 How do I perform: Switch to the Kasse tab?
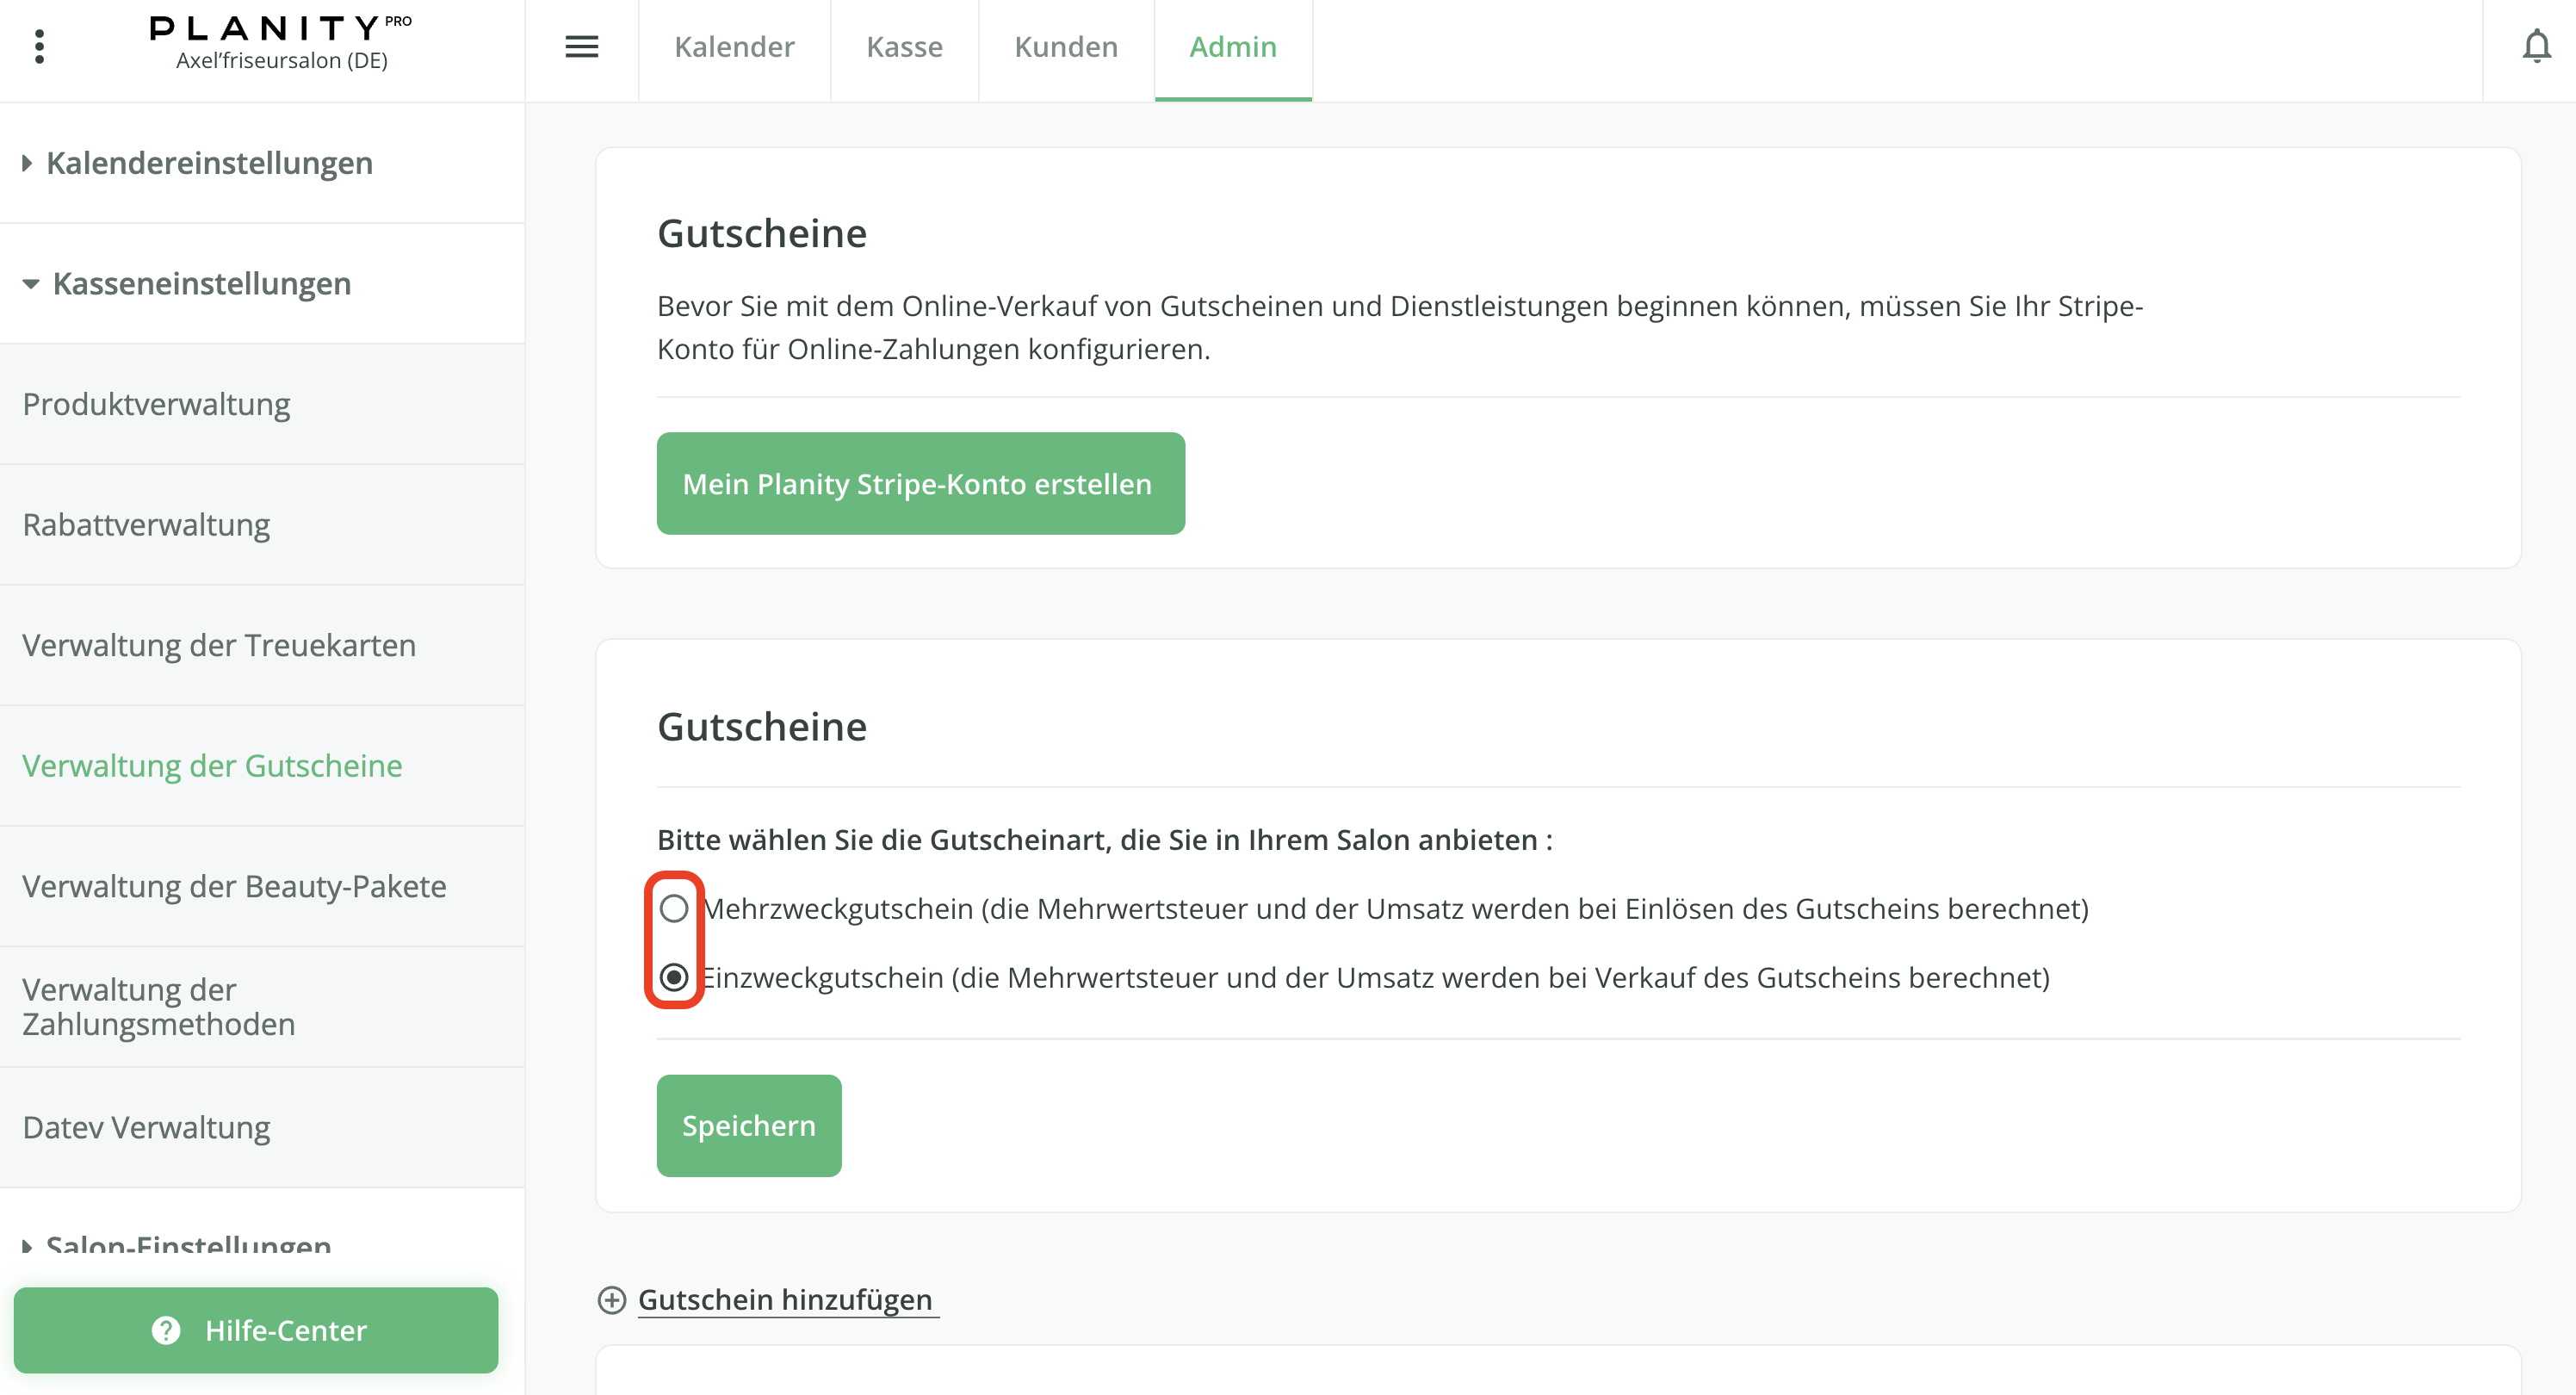[x=904, y=47]
